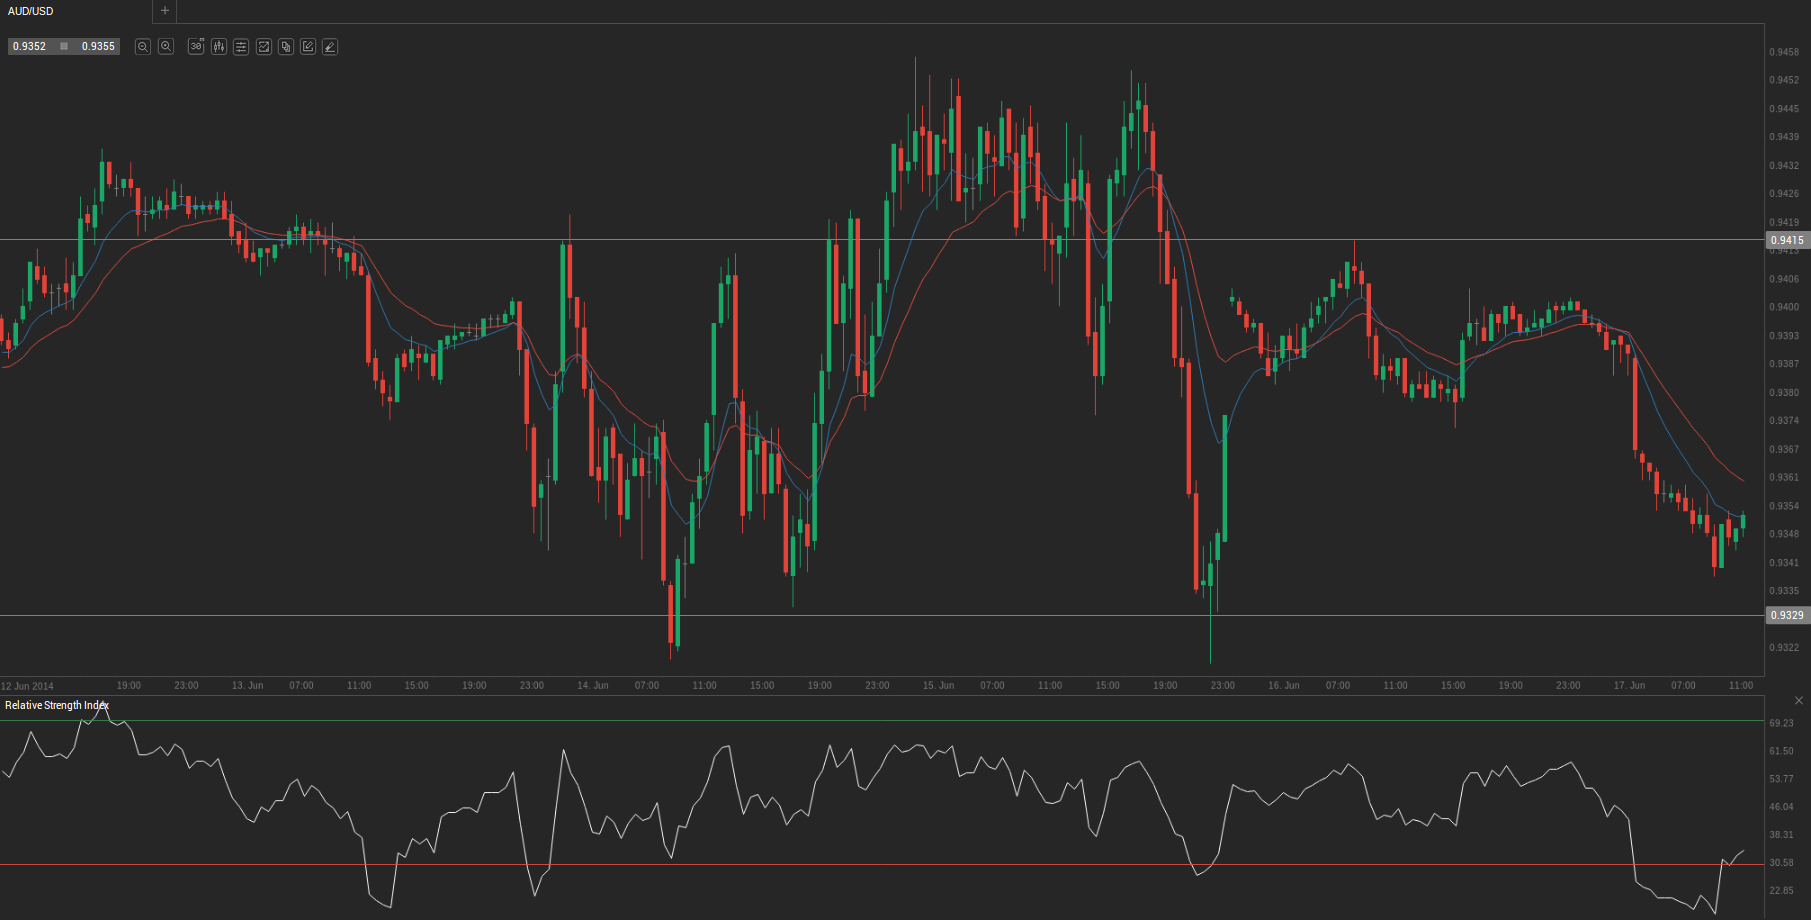The height and width of the screenshot is (920, 1811).
Task: Open the 30-minute timeframe selector
Action: tap(196, 47)
